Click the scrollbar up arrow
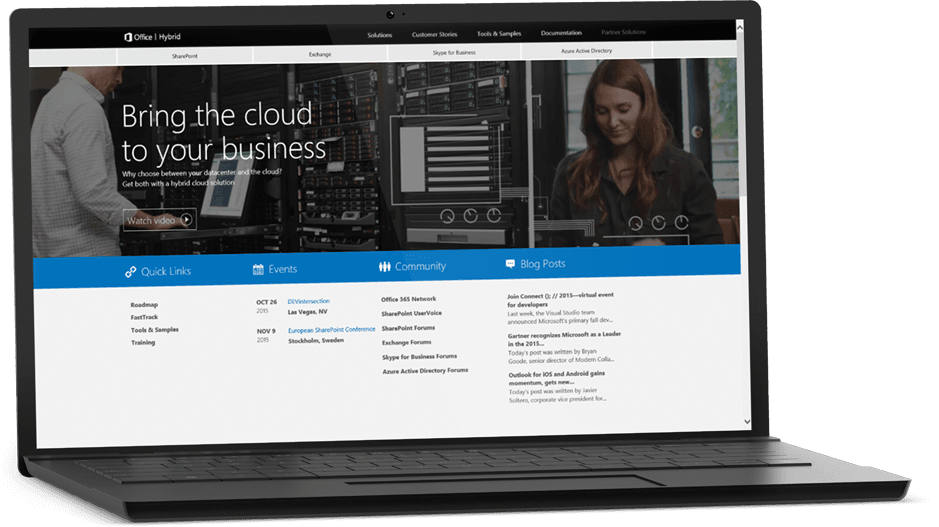The width and height of the screenshot is (939, 527). click(x=740, y=28)
